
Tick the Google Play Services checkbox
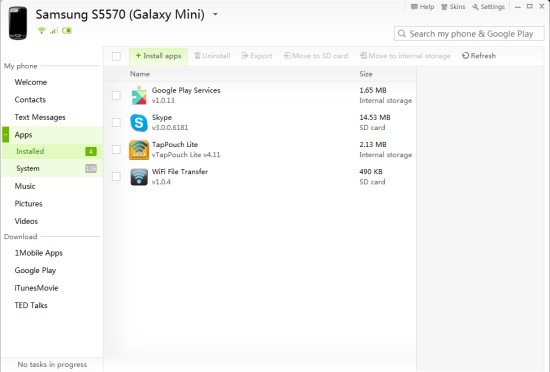coord(116,95)
